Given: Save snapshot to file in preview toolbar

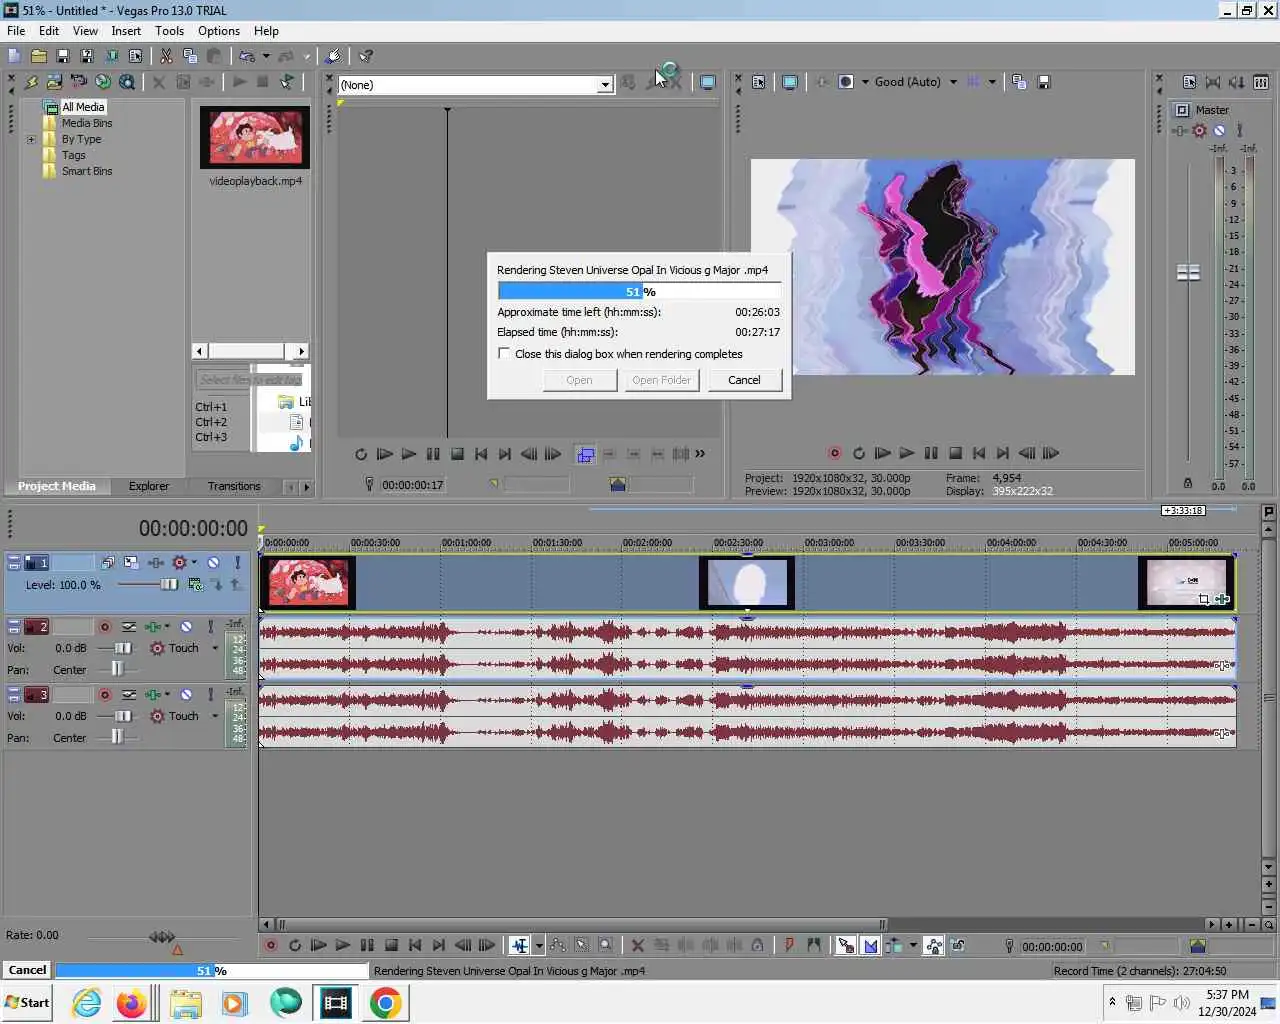Looking at the screenshot, I should coord(1044,82).
